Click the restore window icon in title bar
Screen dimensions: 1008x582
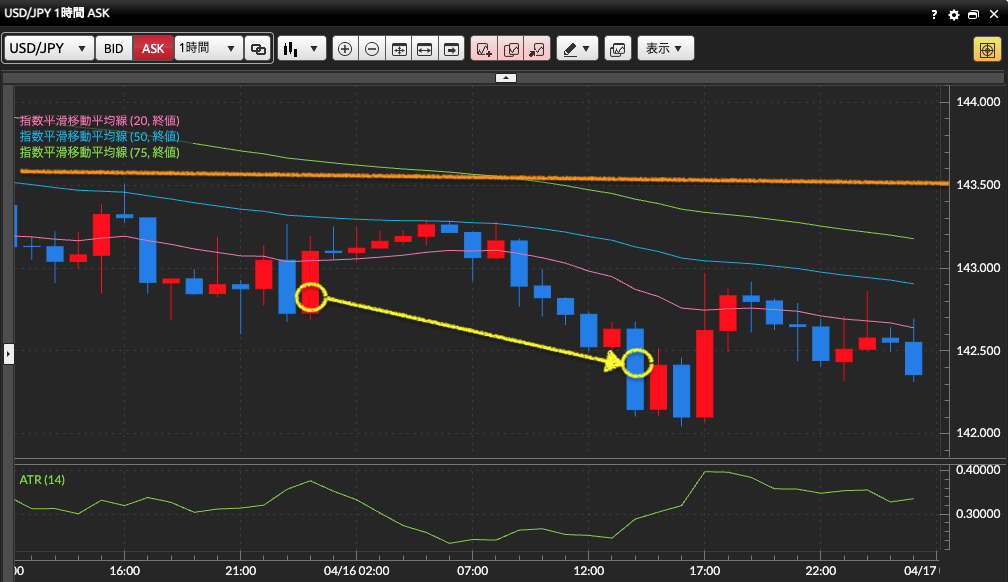(x=973, y=14)
